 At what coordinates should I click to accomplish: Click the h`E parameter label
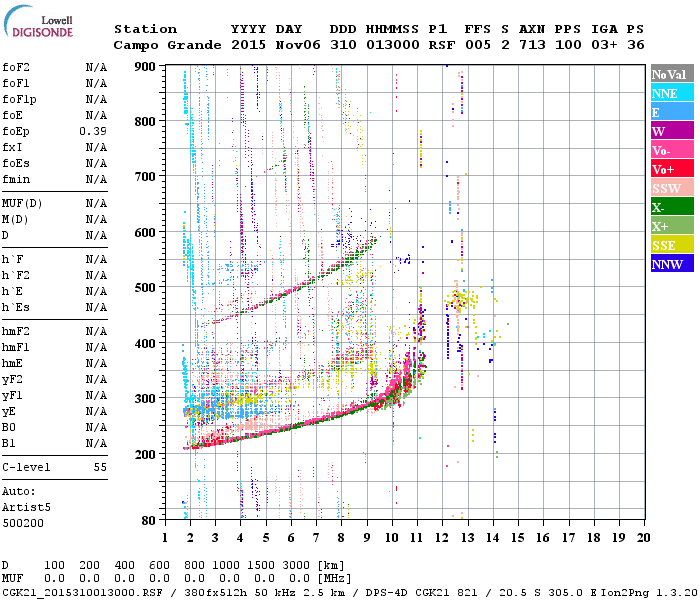[x=12, y=292]
